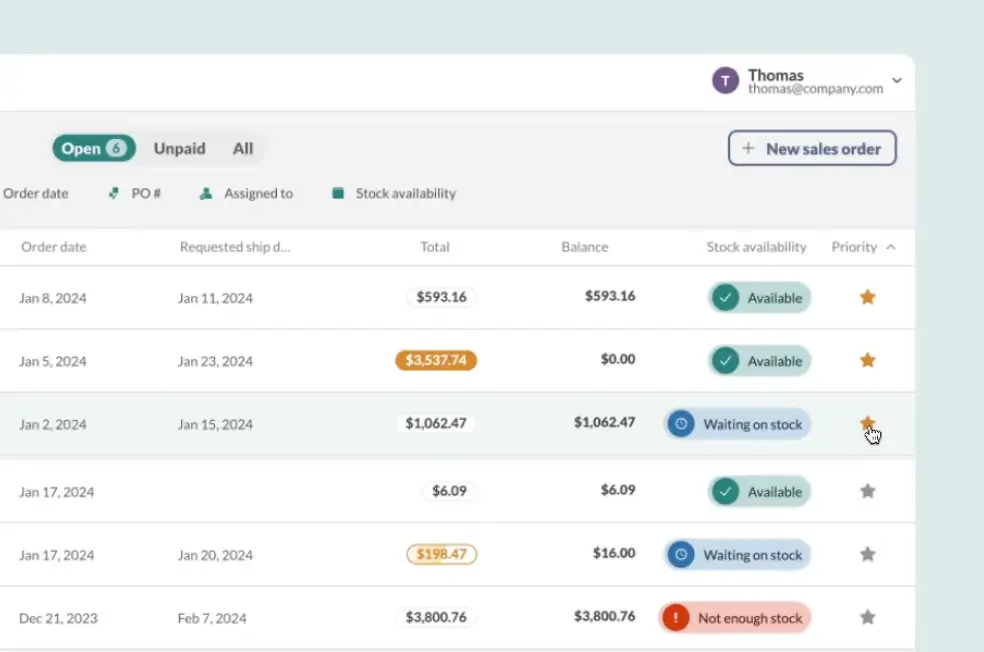Select the All orders tab
This screenshot has height=652, width=984.
coord(242,148)
